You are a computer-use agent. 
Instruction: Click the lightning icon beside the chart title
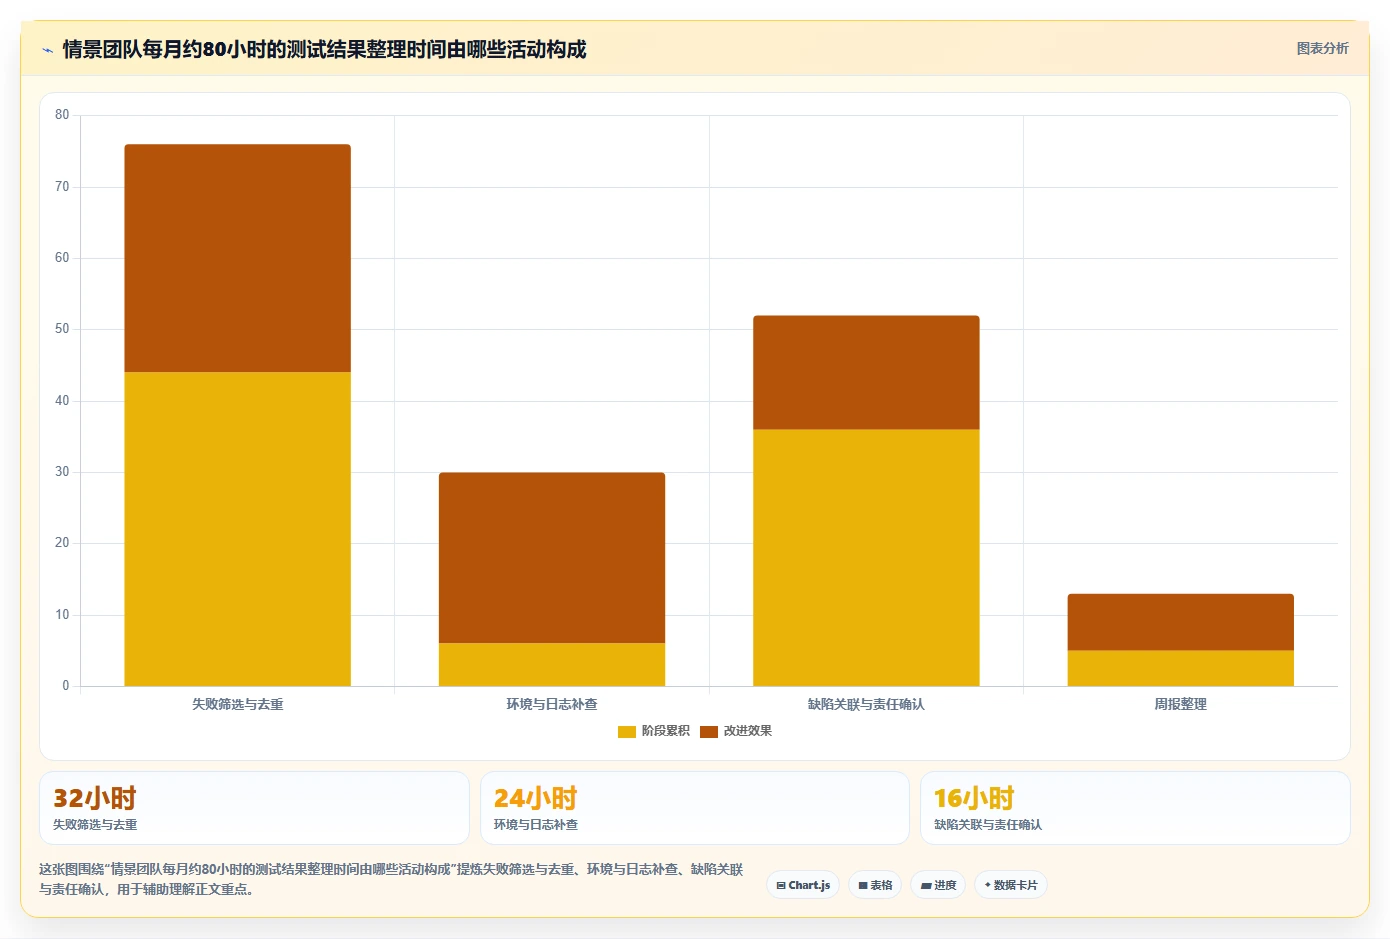[x=47, y=49]
